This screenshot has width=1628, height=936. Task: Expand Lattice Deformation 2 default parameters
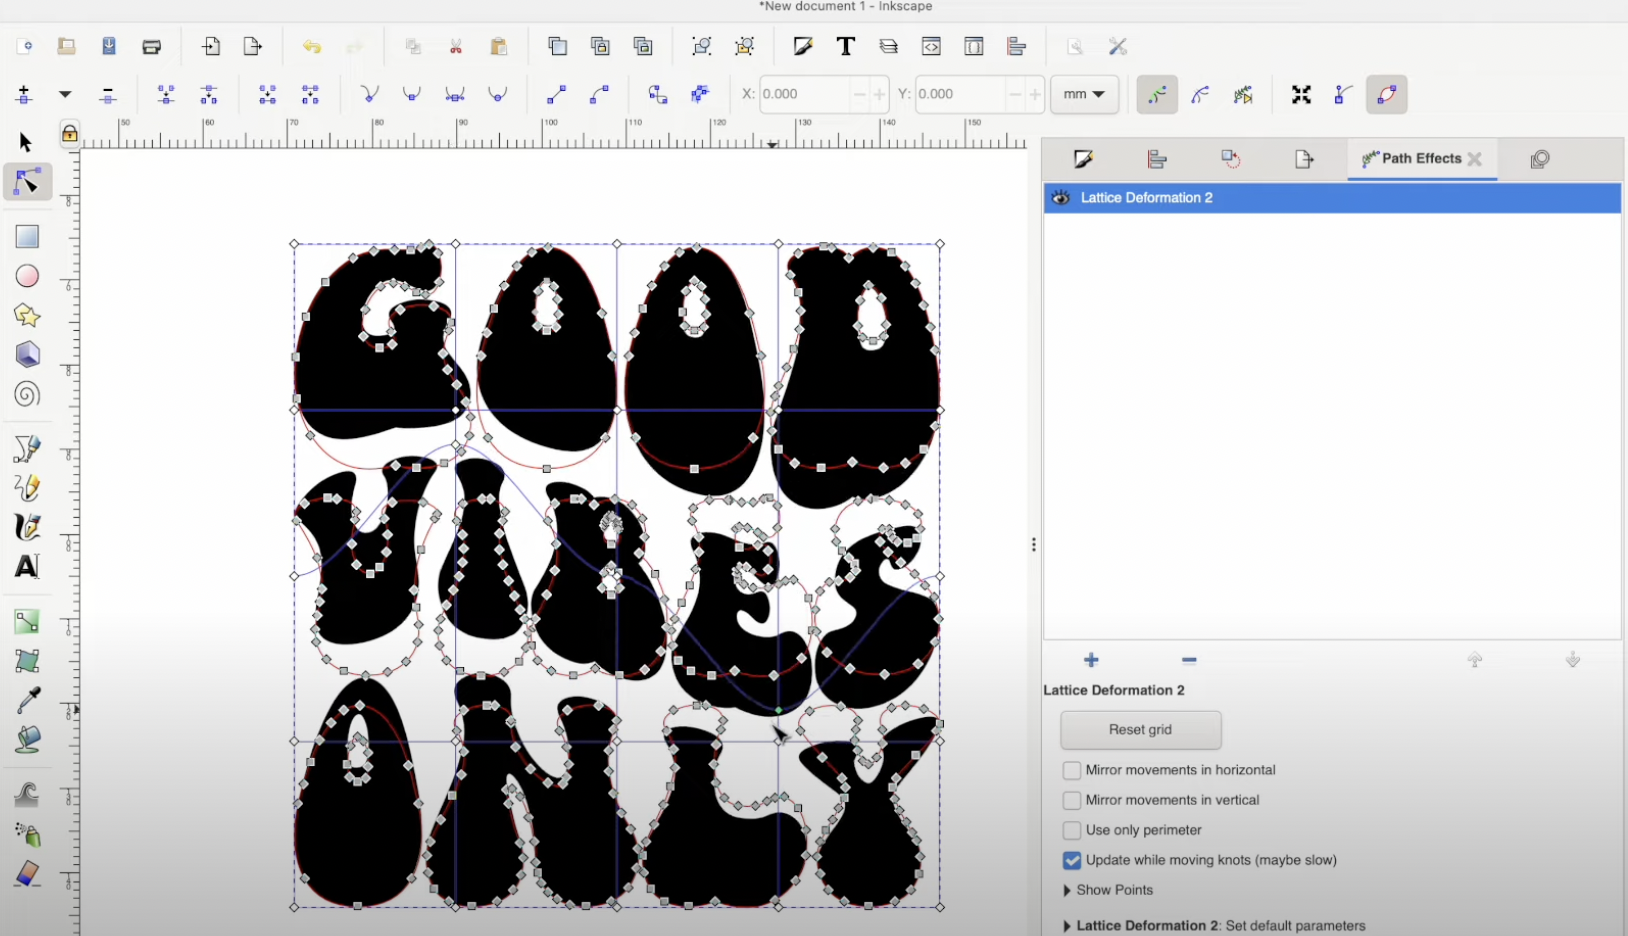point(1068,925)
